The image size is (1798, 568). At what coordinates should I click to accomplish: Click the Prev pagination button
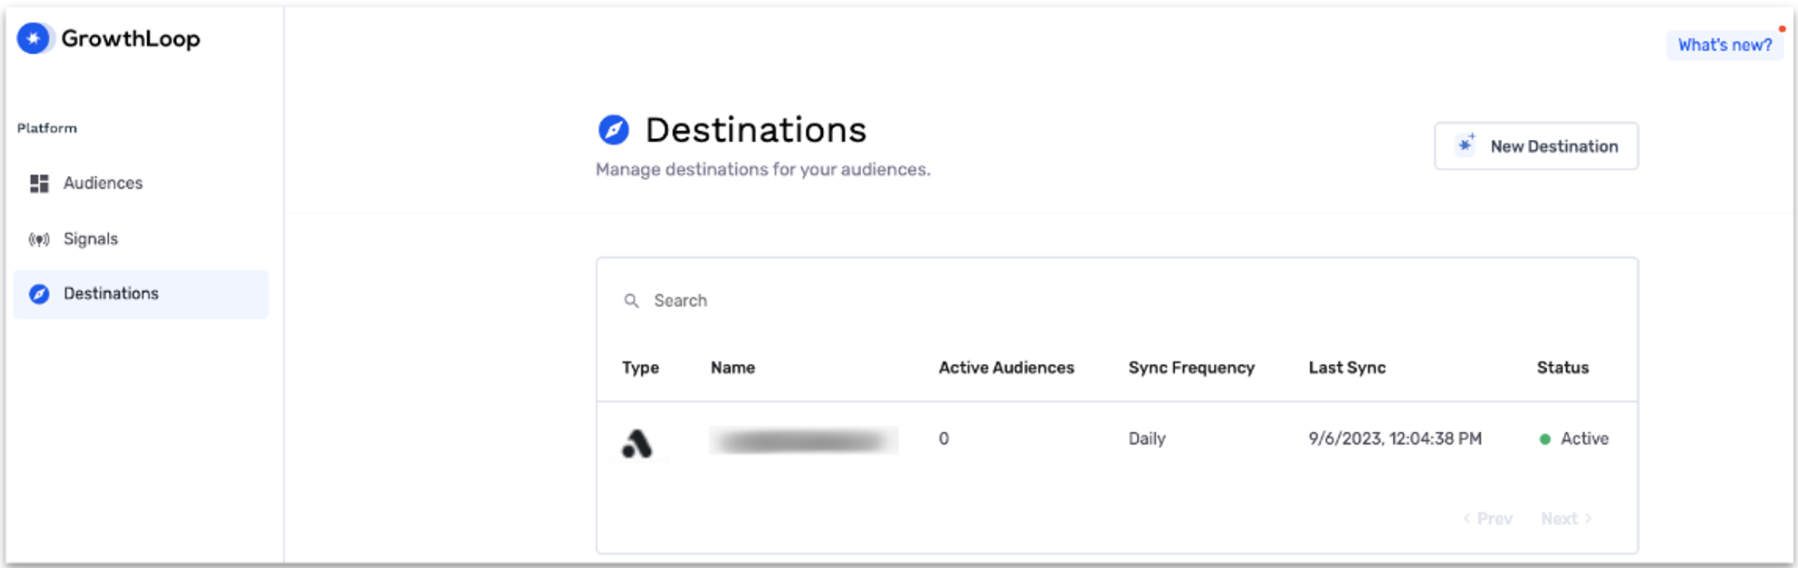pyautogui.click(x=1488, y=519)
